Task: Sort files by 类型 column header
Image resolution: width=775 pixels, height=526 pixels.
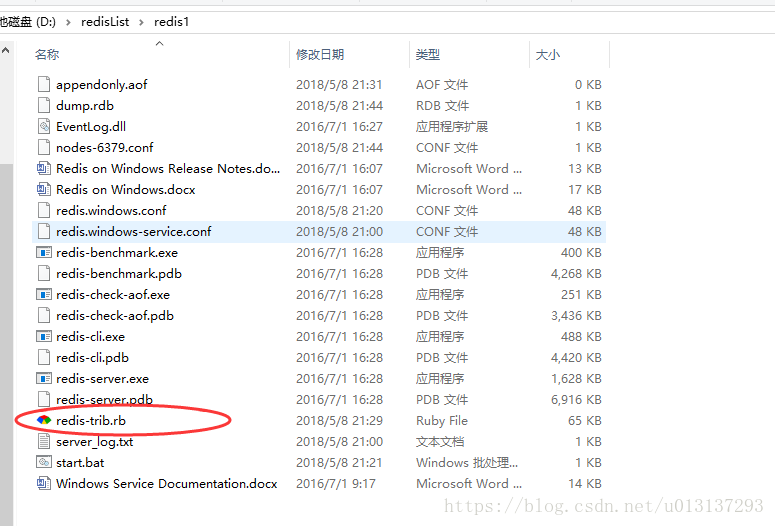Action: (x=428, y=54)
